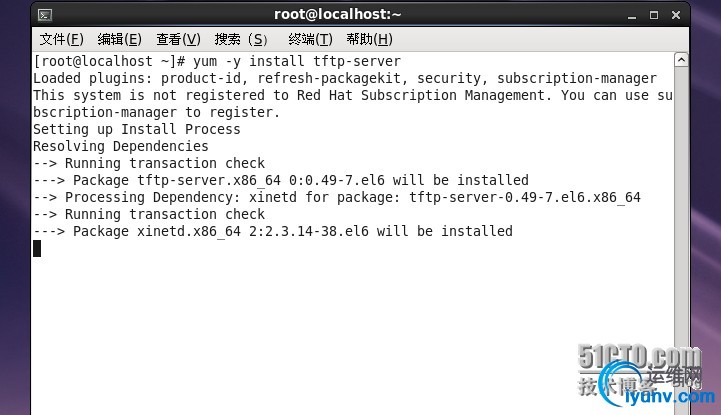Click the scrollbar up arrow
Viewport: 721px width, 415px height.
[681, 60]
